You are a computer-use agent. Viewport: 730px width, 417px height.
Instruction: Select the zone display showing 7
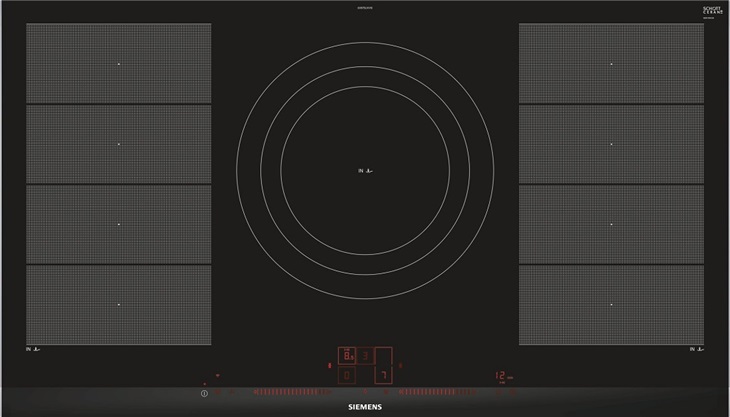(383, 374)
